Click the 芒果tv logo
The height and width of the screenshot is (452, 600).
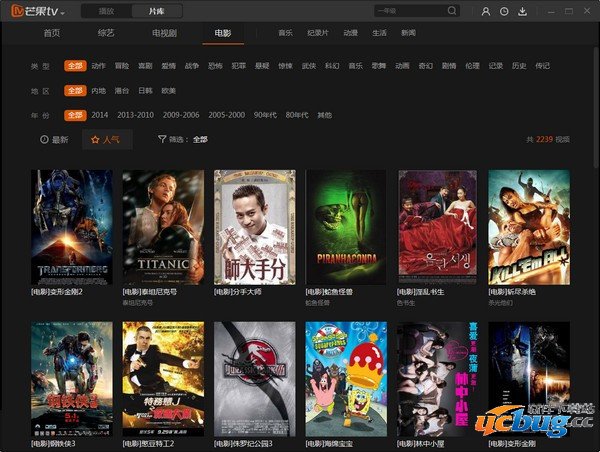pos(32,11)
